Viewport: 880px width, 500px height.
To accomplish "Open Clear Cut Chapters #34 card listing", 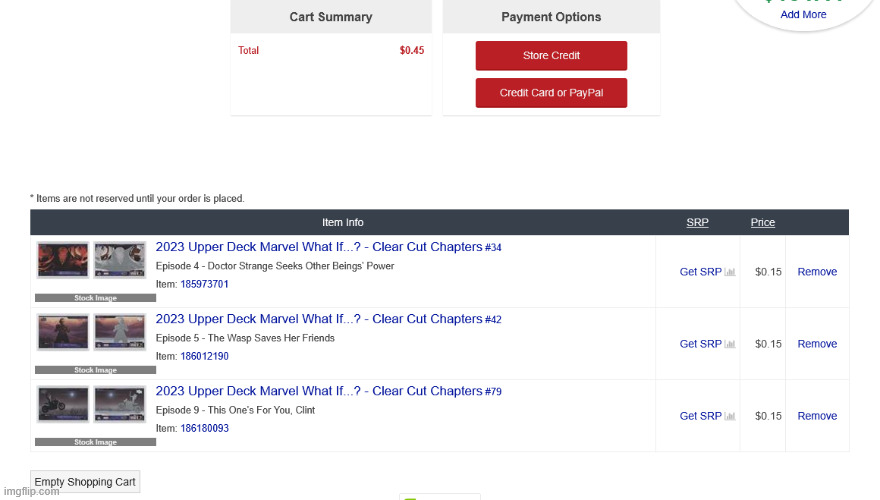I will [328, 247].
